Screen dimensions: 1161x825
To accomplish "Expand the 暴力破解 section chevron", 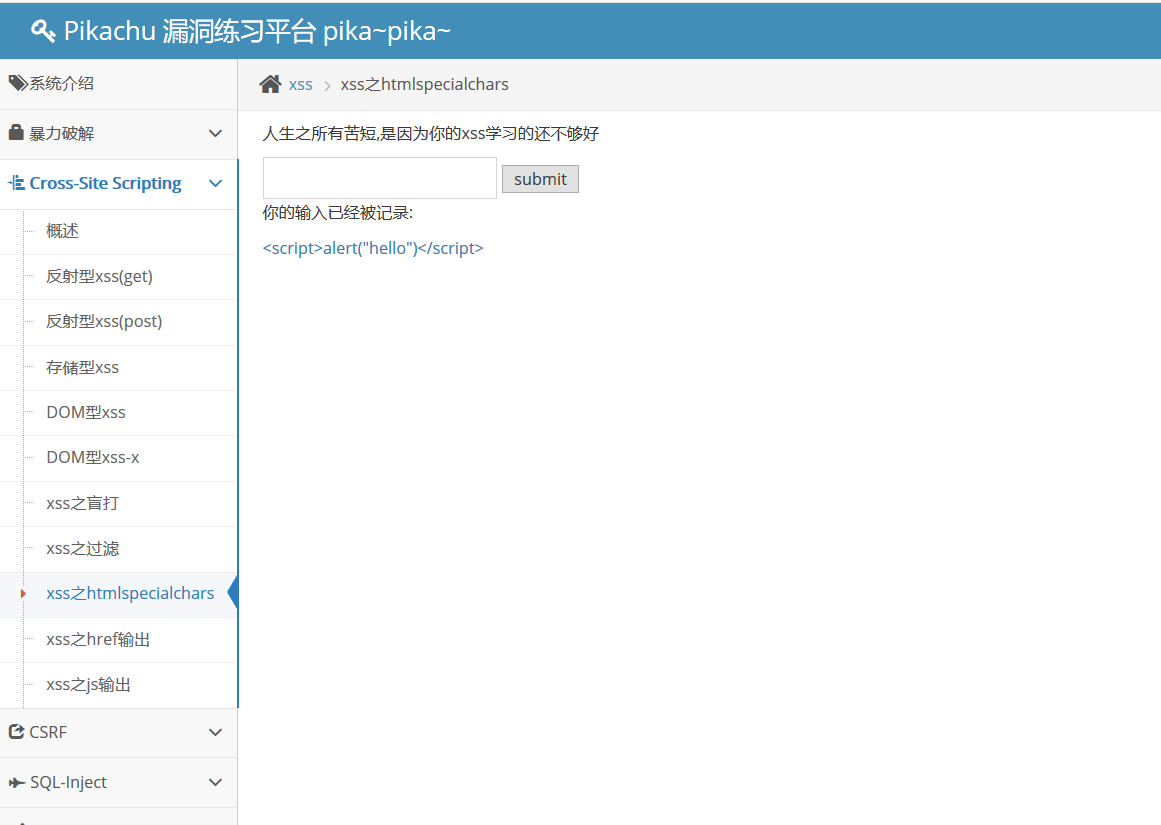I will click(215, 133).
